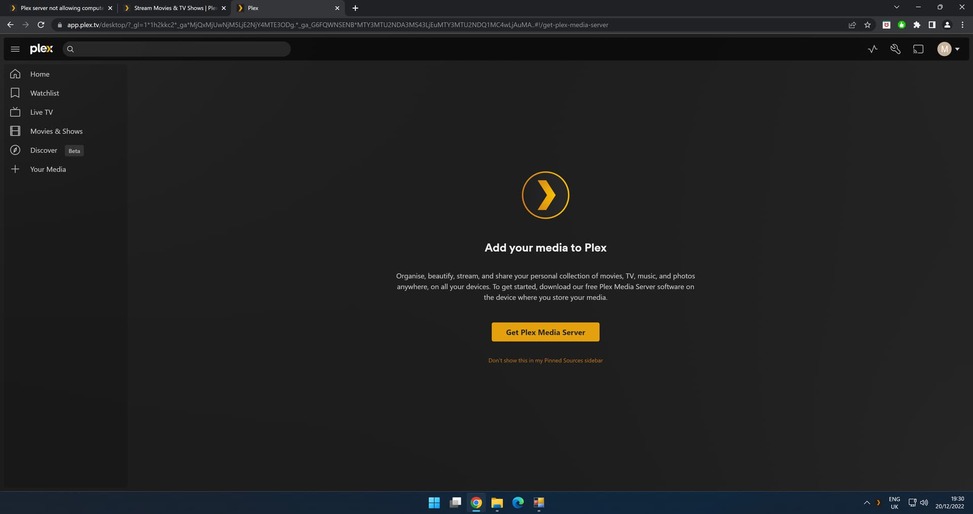Click the red shield extension icon
The width and height of the screenshot is (973, 514).
886,25
